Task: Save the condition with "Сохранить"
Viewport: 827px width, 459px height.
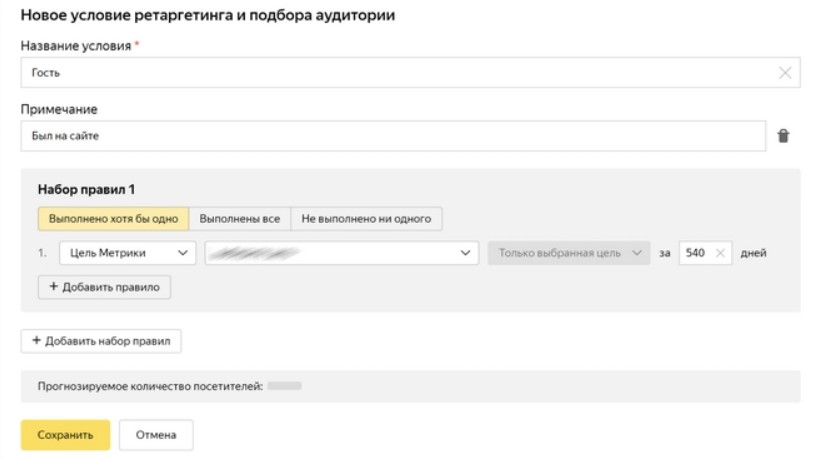Action: (65, 435)
